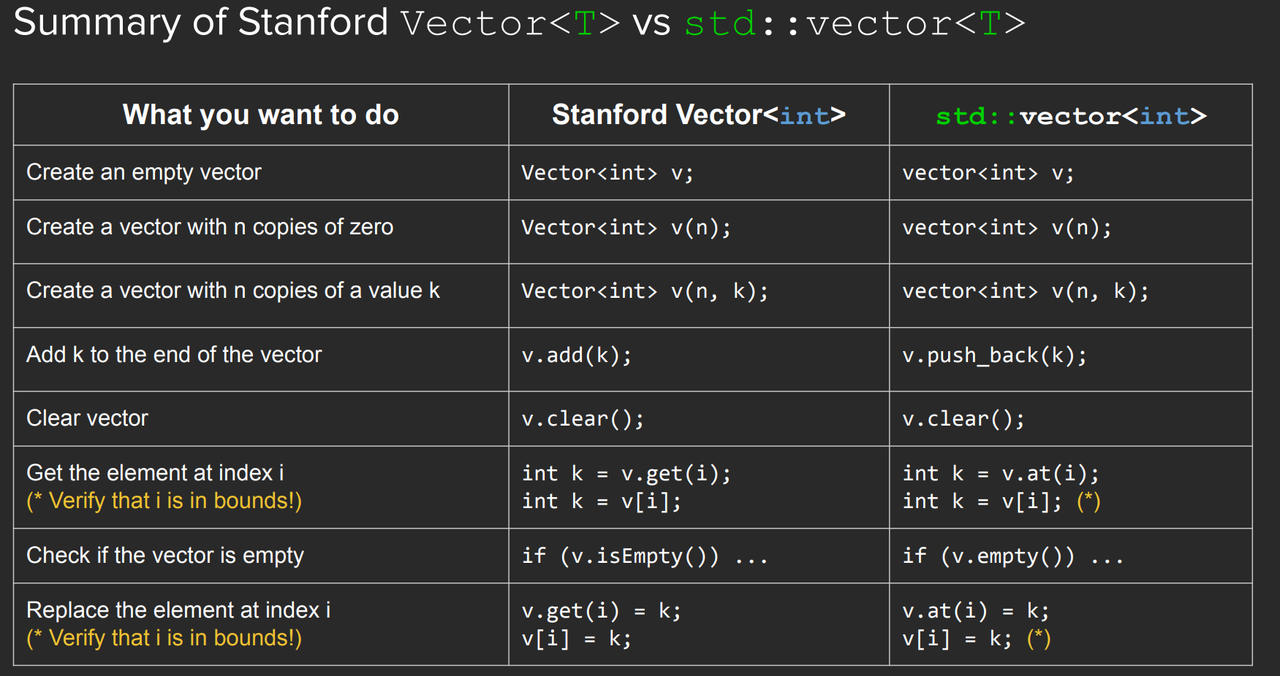Click the Stanford column 'v.clear();' cell
The image size is (1280, 676).
[x=583, y=419]
